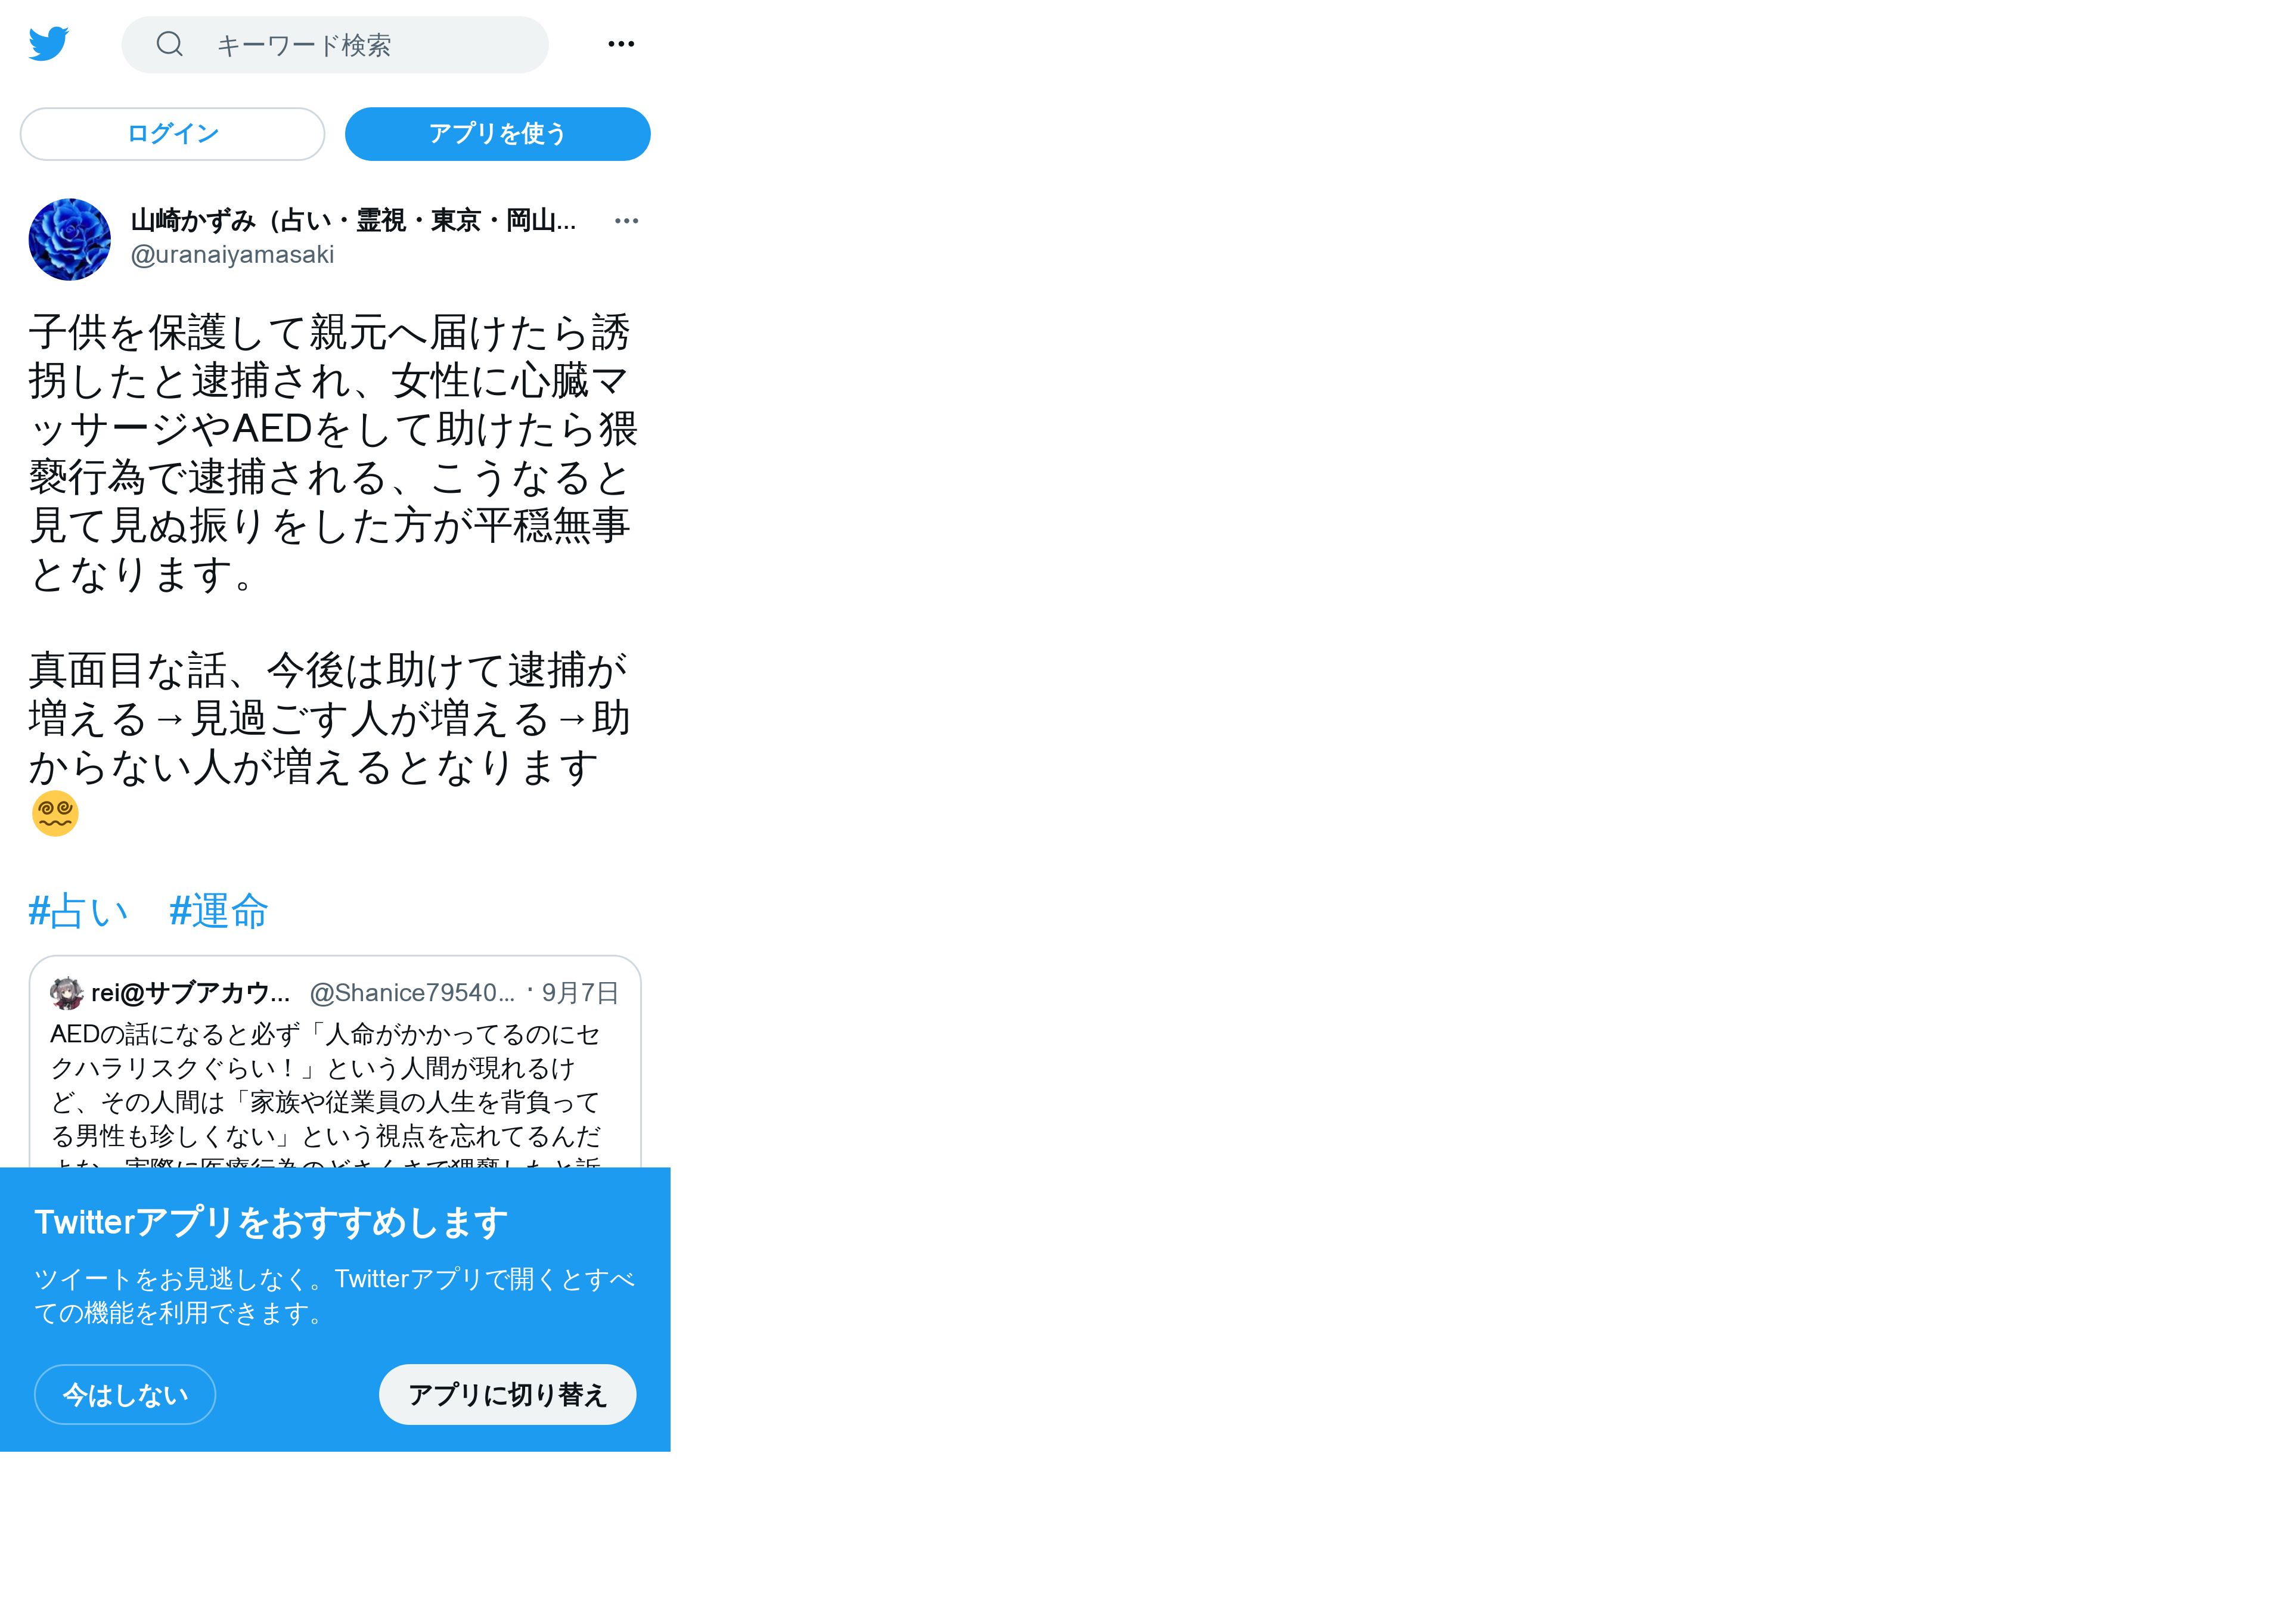
Task: Click the search magnifier icon
Action: [x=170, y=44]
